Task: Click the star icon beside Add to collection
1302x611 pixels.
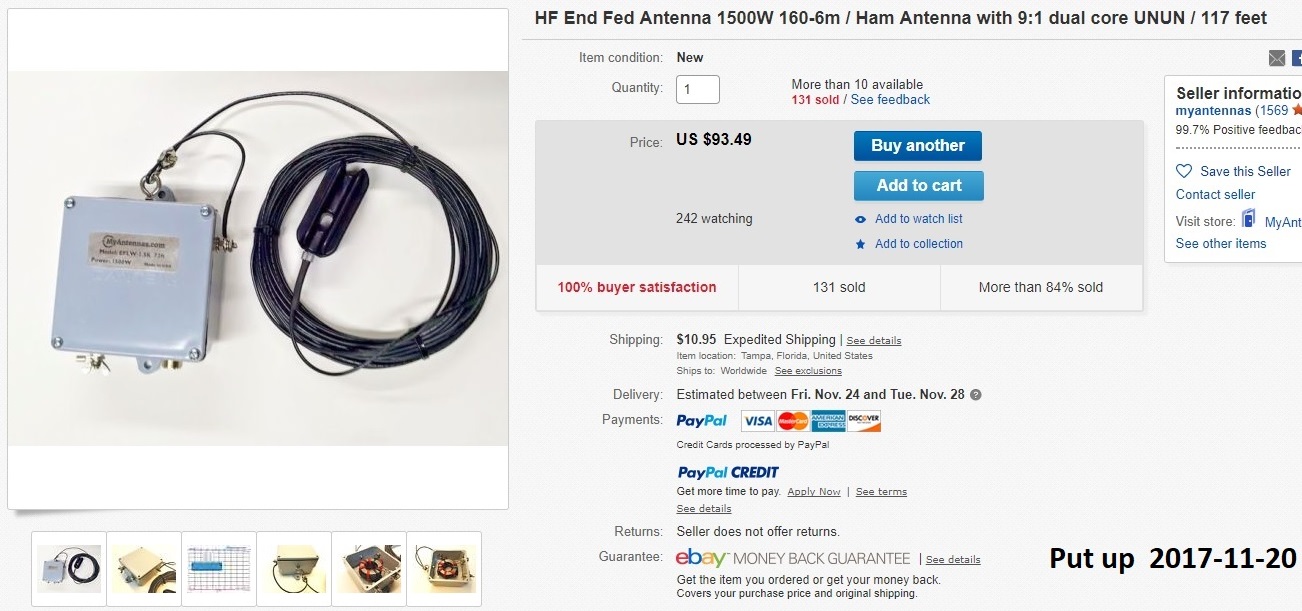Action: point(860,244)
